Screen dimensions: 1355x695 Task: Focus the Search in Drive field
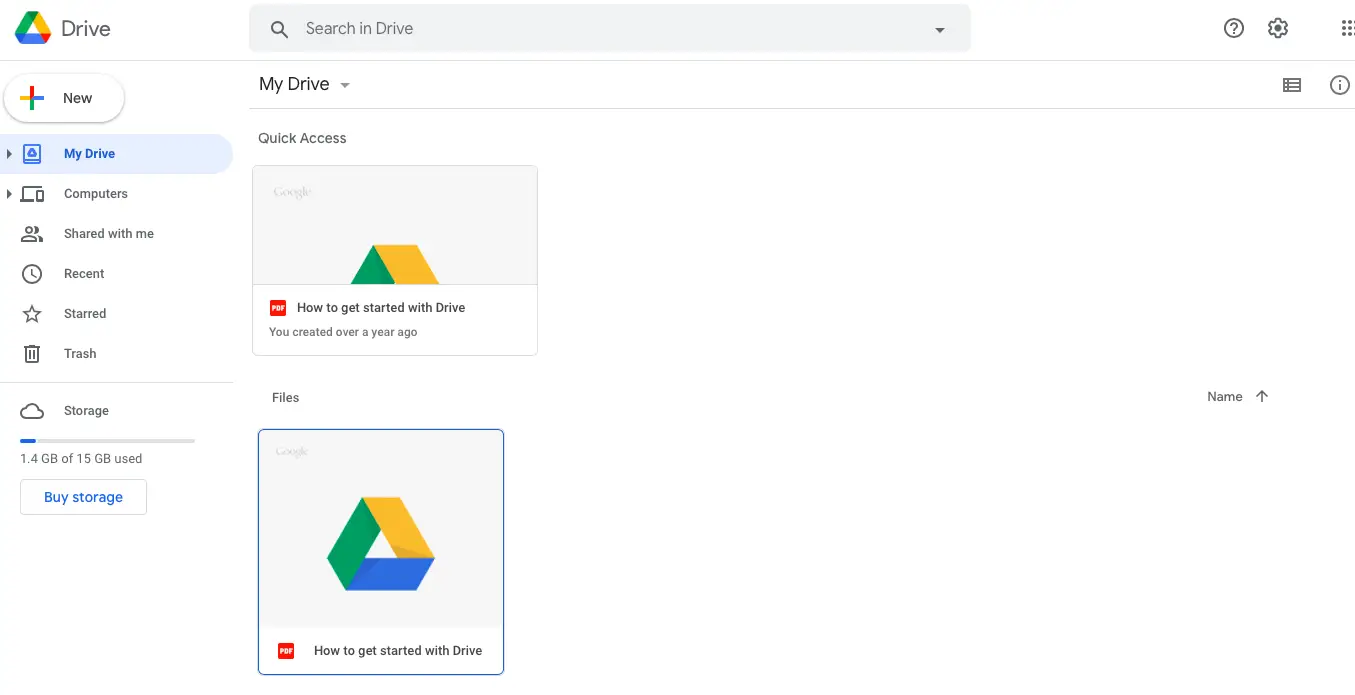[x=610, y=29]
